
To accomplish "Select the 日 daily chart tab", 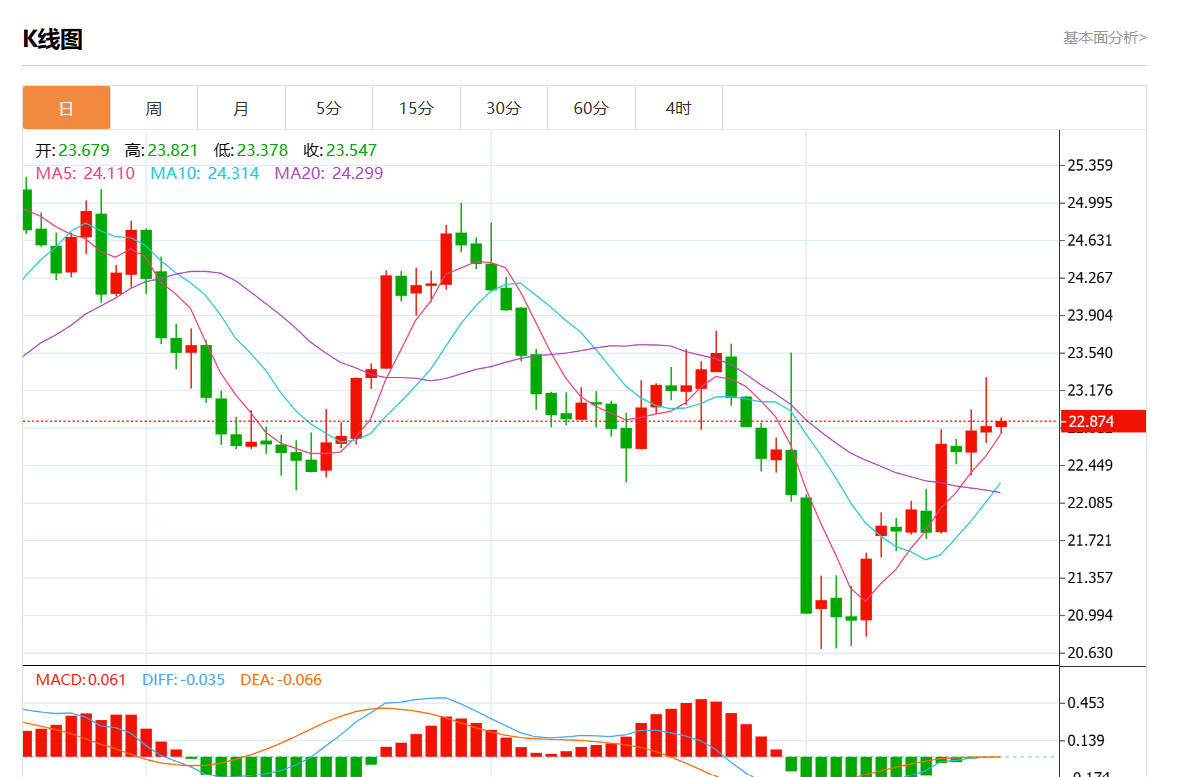I will (x=66, y=108).
